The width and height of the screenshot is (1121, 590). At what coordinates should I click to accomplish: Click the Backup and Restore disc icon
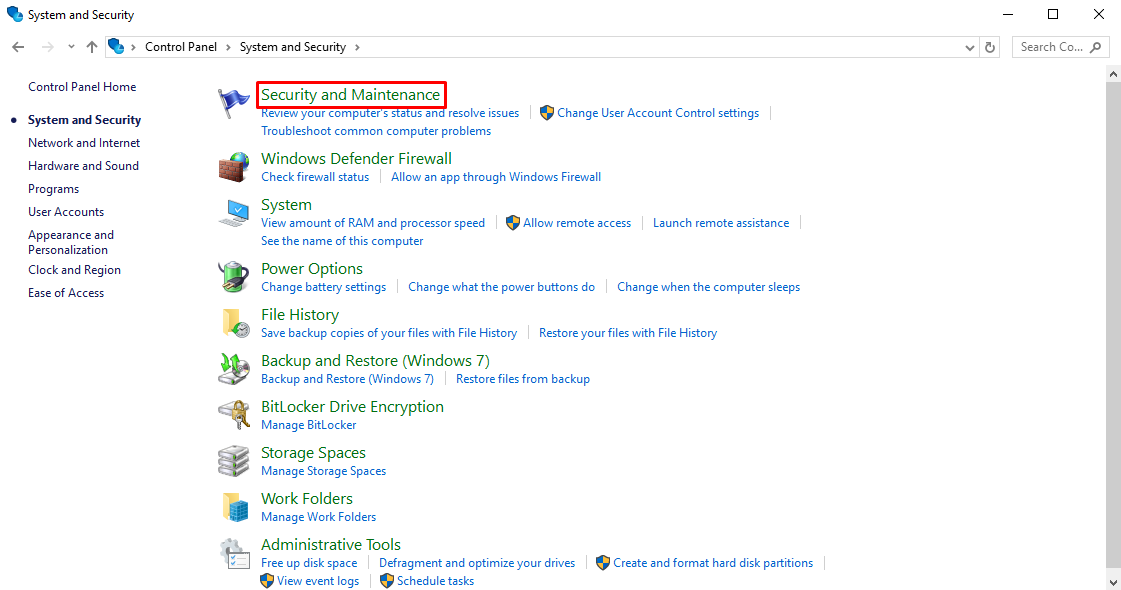(x=234, y=368)
